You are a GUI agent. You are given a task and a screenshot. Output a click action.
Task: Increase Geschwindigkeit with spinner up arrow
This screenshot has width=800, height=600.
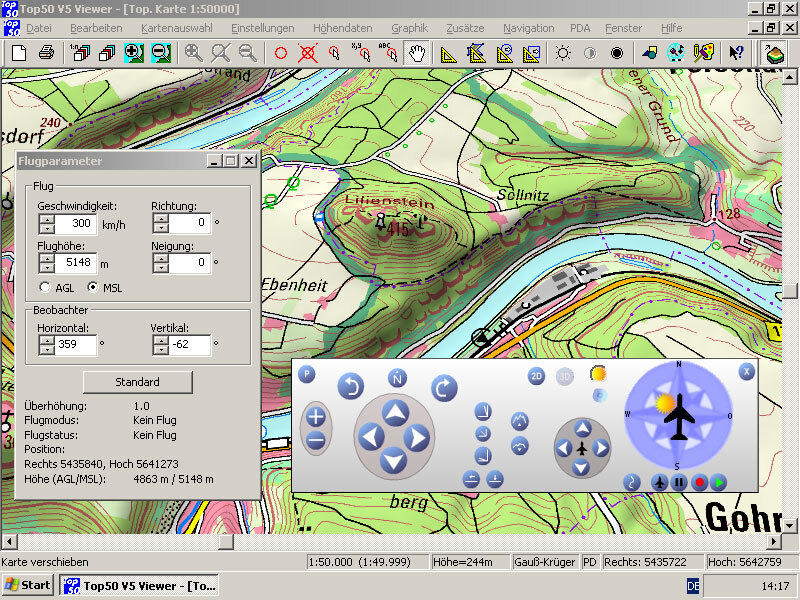tap(47, 219)
